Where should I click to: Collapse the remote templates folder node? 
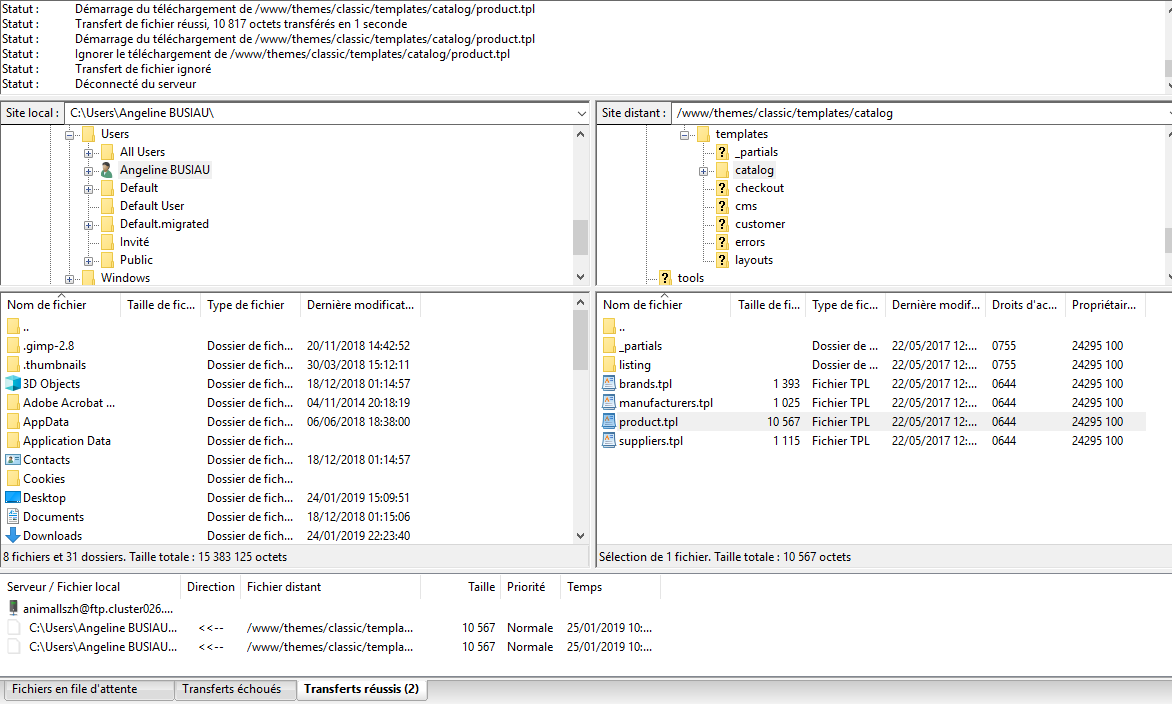[x=684, y=135]
